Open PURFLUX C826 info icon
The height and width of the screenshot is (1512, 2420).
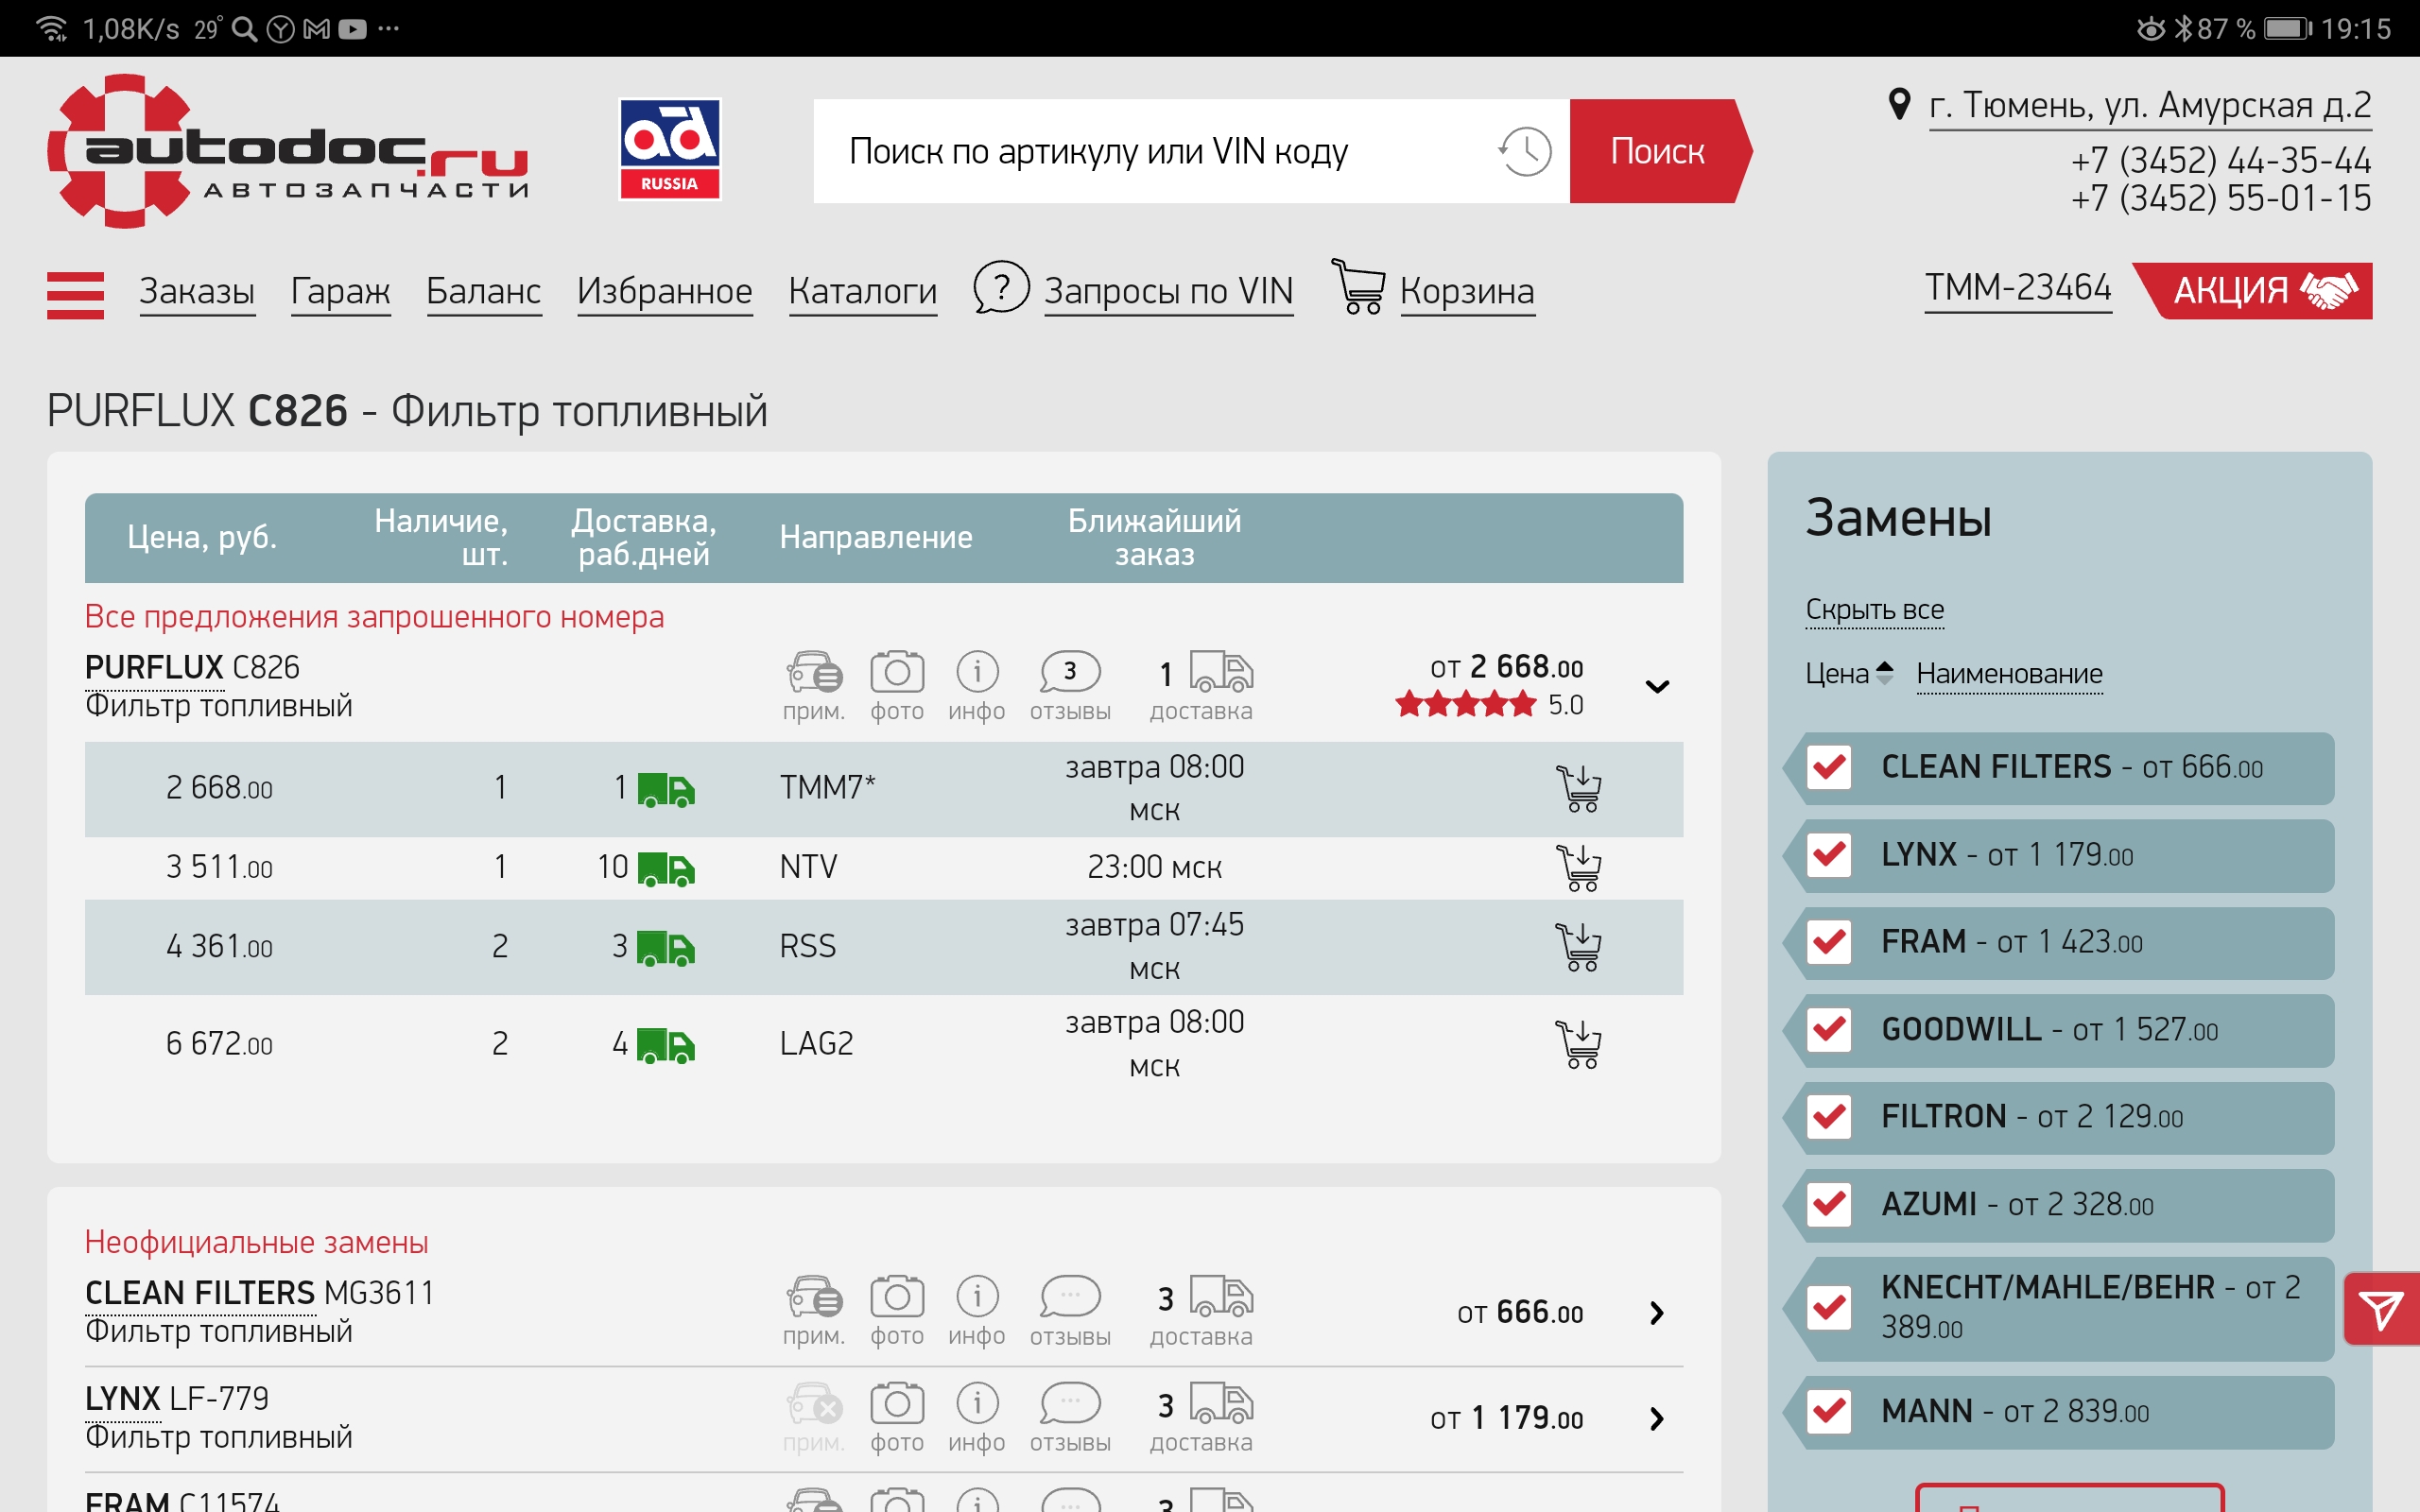977,672
